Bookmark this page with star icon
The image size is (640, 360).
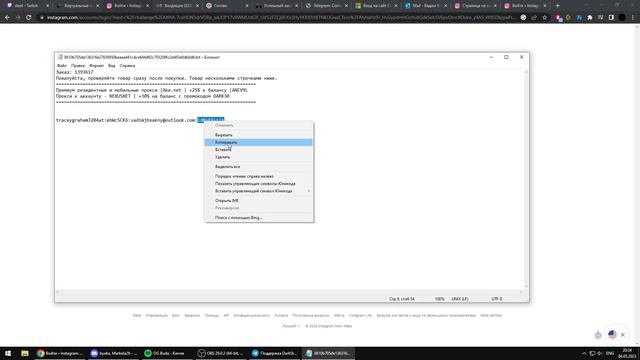[x=544, y=18]
